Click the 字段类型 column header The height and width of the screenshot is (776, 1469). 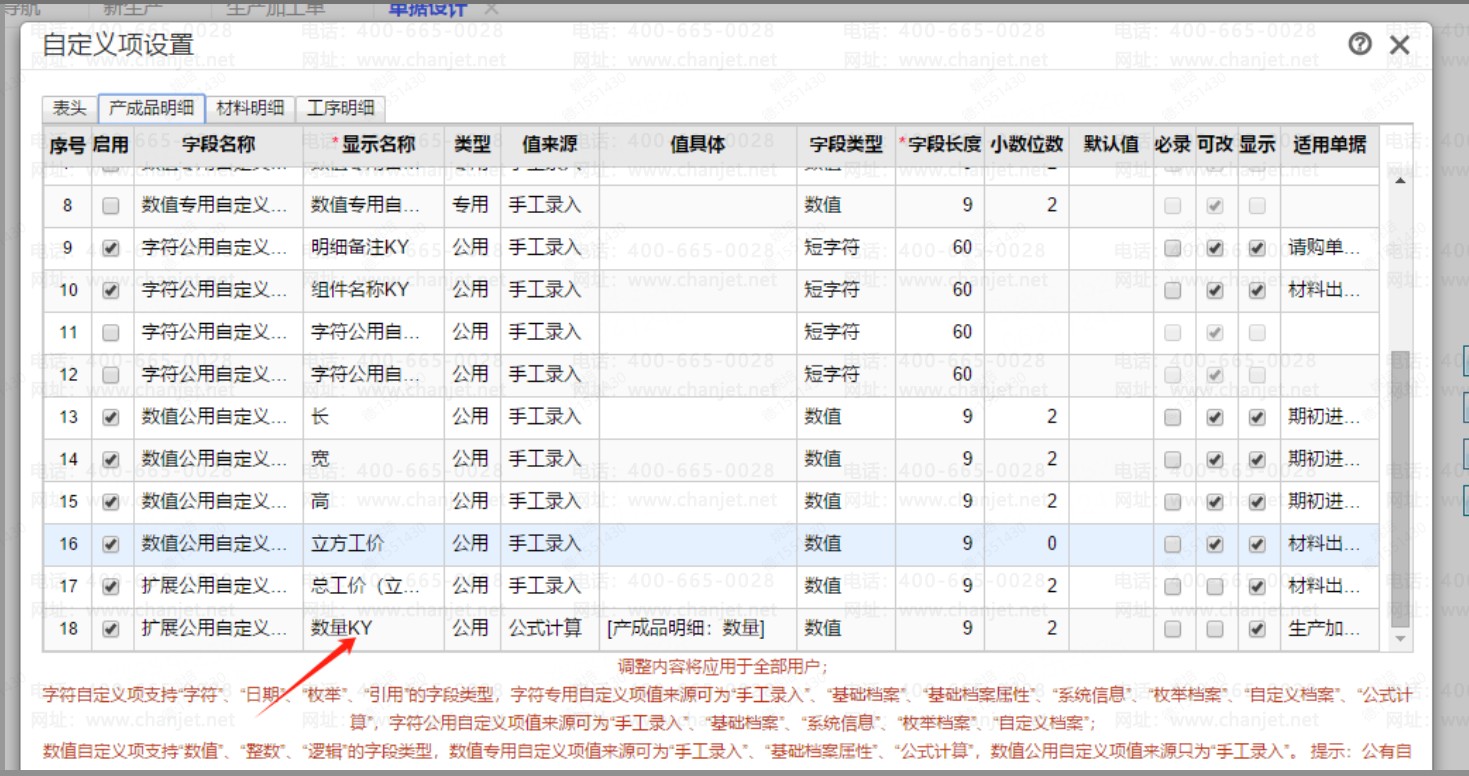coord(846,144)
